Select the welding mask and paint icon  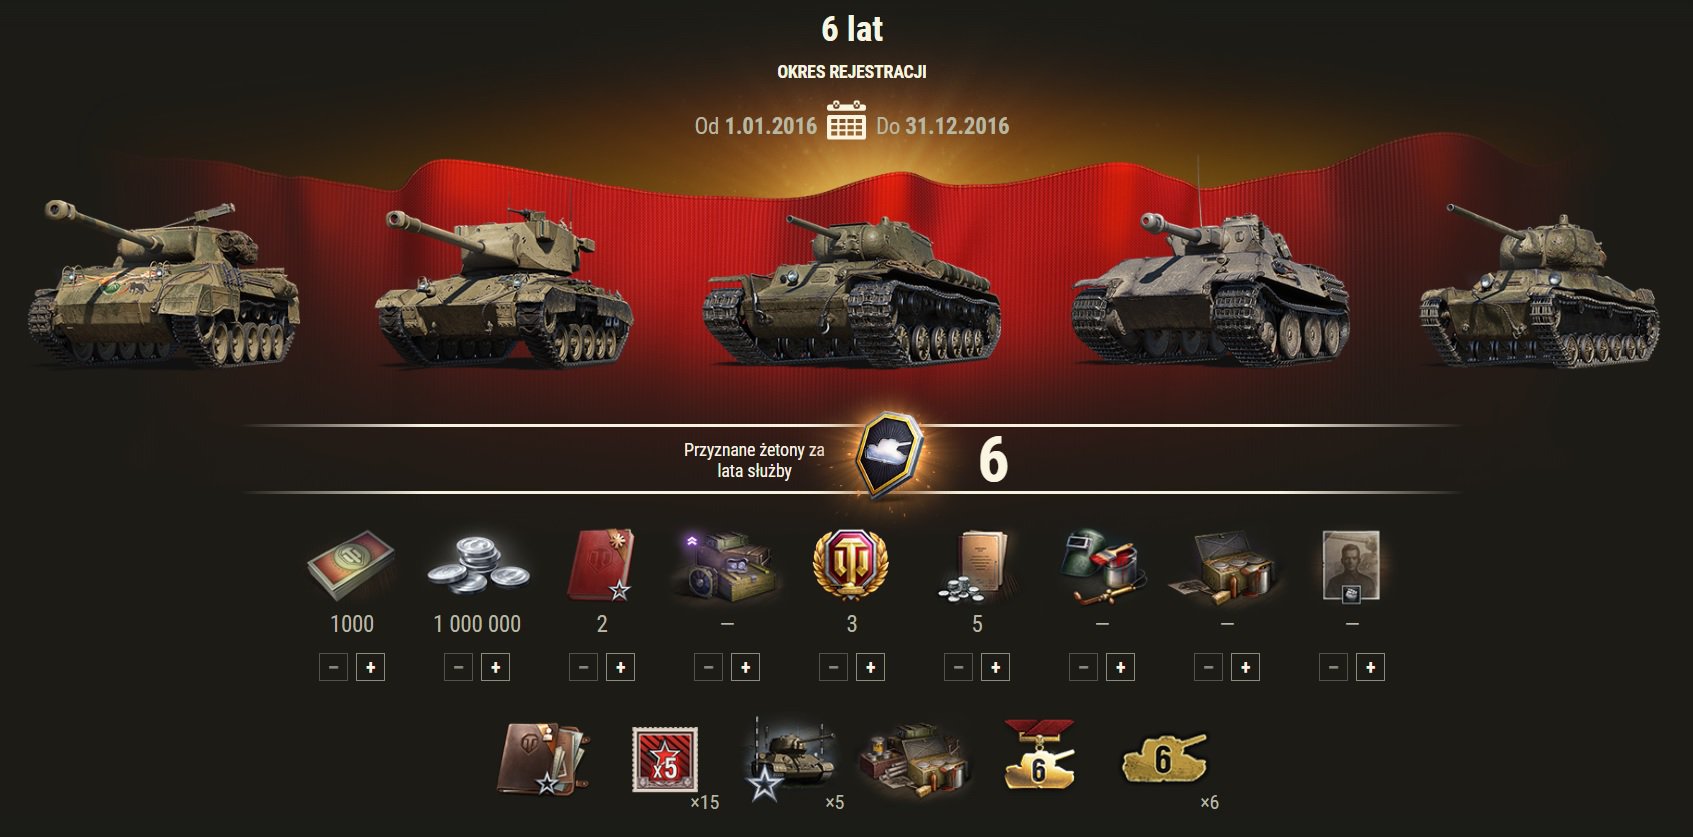tap(1102, 567)
